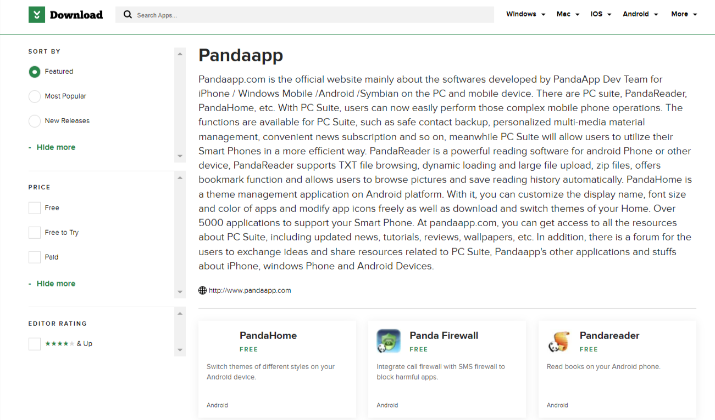Click the Price panel down arrow
Screen dimensions: 715x420
coord(180,292)
